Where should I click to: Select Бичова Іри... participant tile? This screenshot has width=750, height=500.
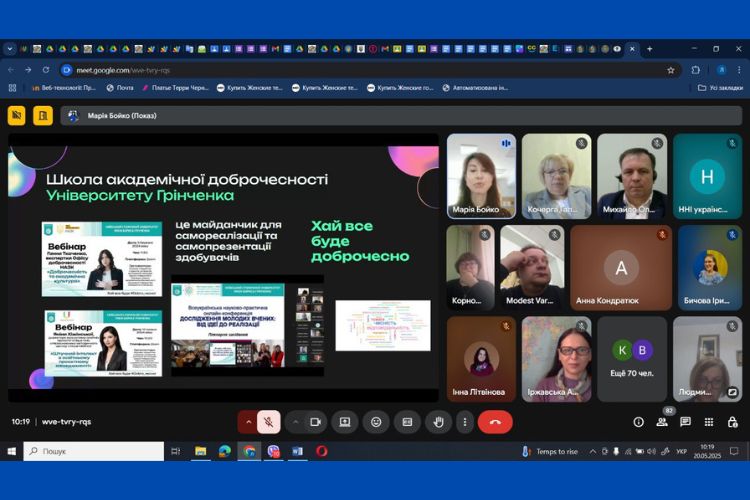pyautogui.click(x=710, y=267)
